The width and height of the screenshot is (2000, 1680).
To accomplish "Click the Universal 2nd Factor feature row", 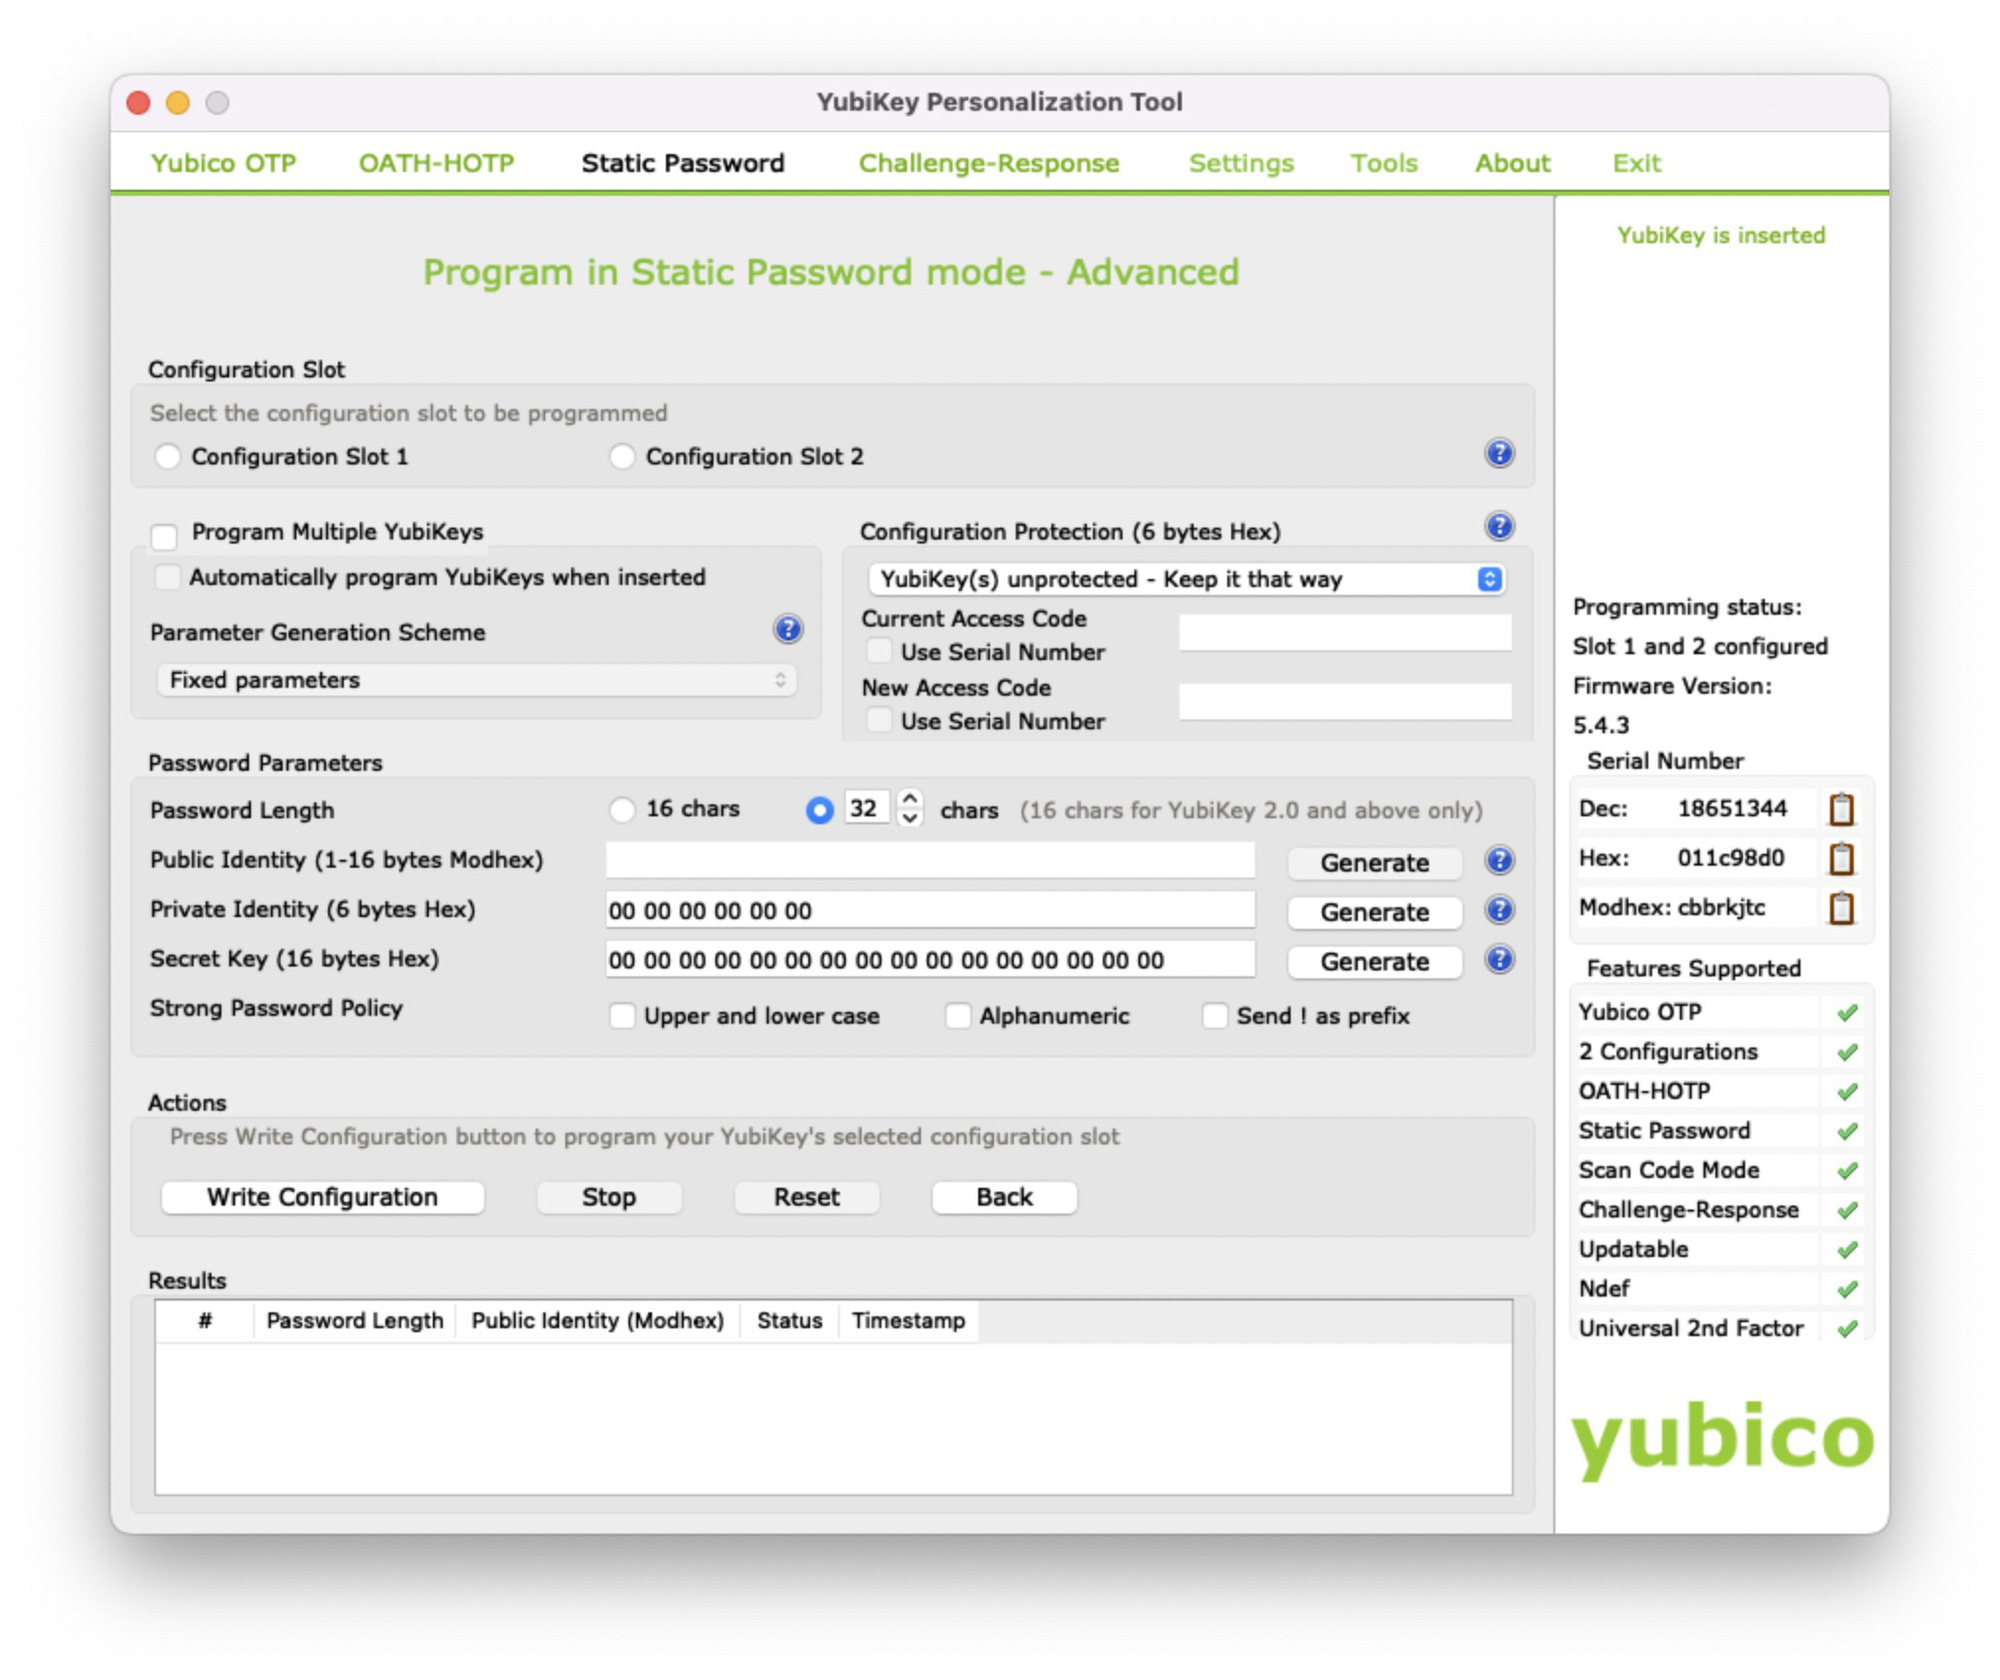I will 1720,1328.
